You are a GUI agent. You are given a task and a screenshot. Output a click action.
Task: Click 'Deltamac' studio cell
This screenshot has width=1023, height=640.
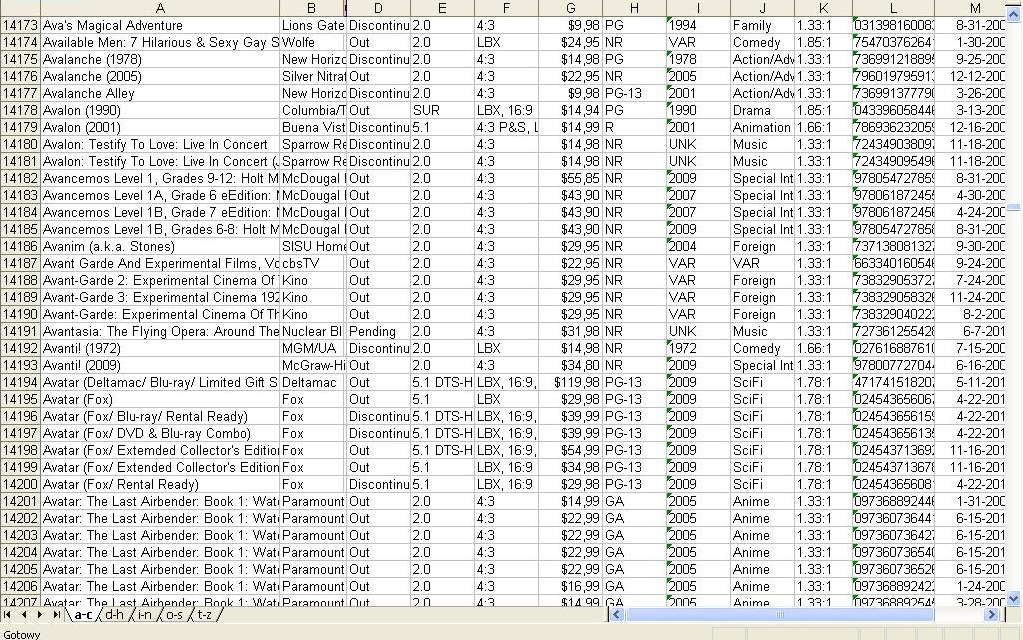(x=312, y=382)
